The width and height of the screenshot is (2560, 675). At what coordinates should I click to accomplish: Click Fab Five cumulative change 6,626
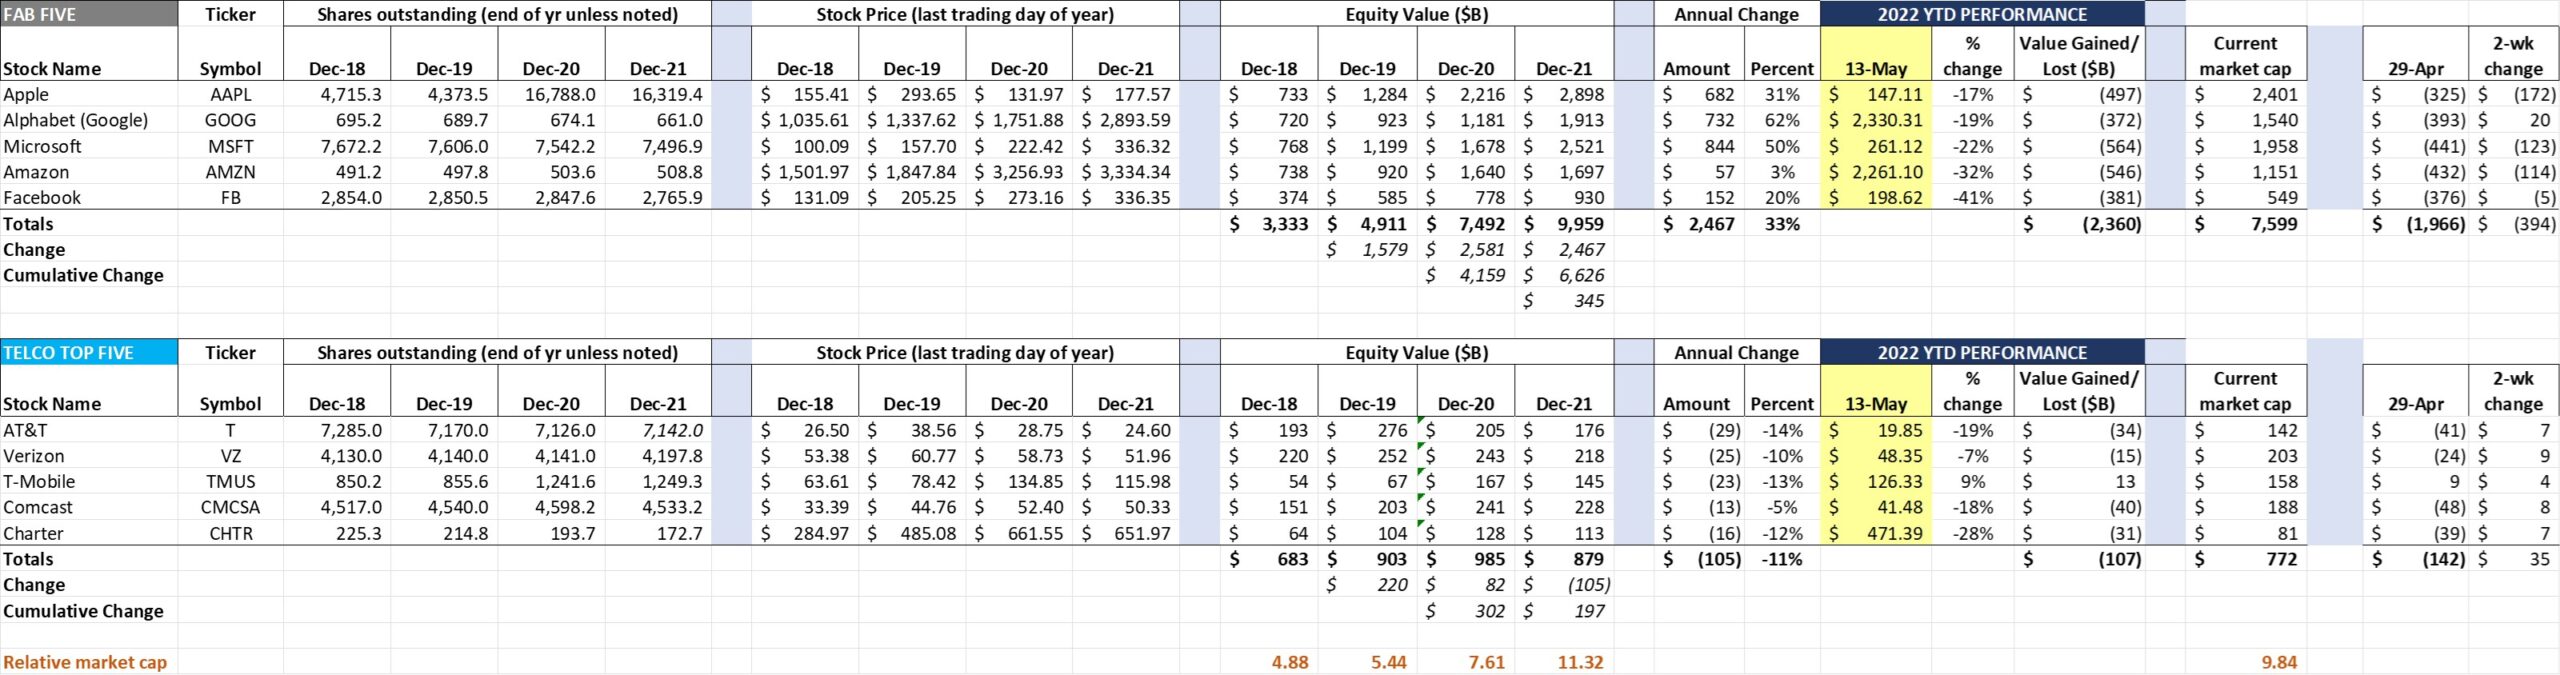(x=1564, y=275)
